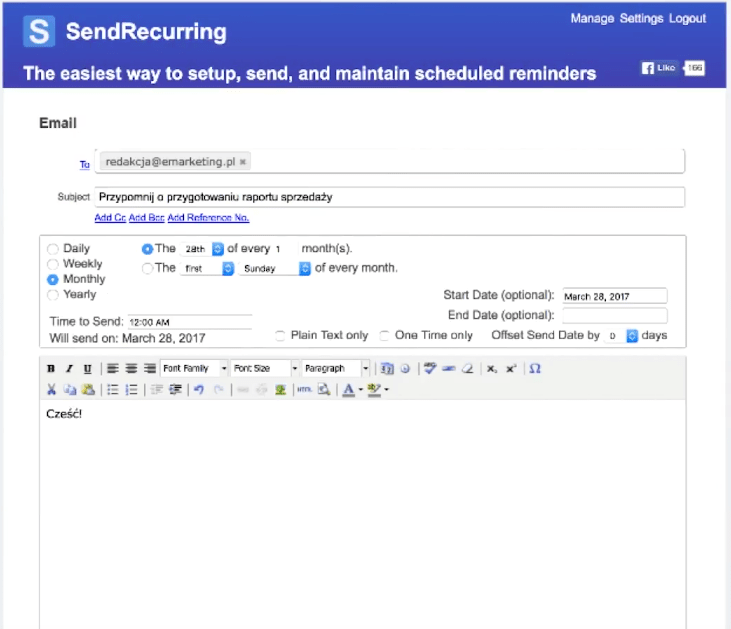Align text right in the editor

click(150, 369)
